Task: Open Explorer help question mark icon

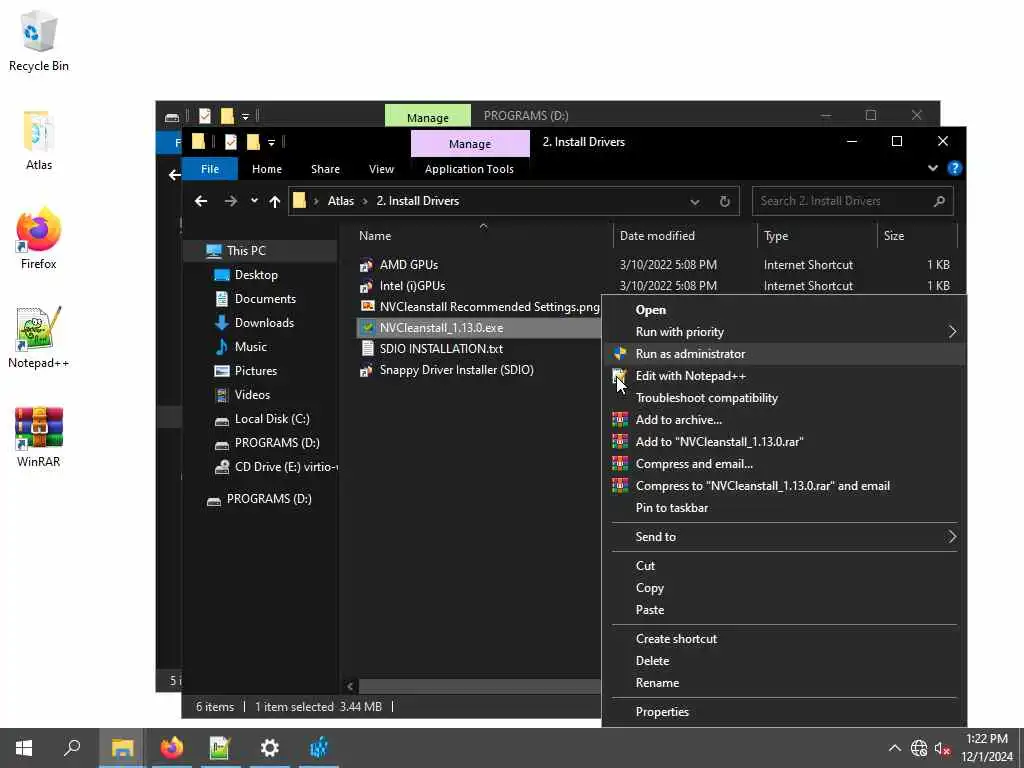Action: coord(954,168)
